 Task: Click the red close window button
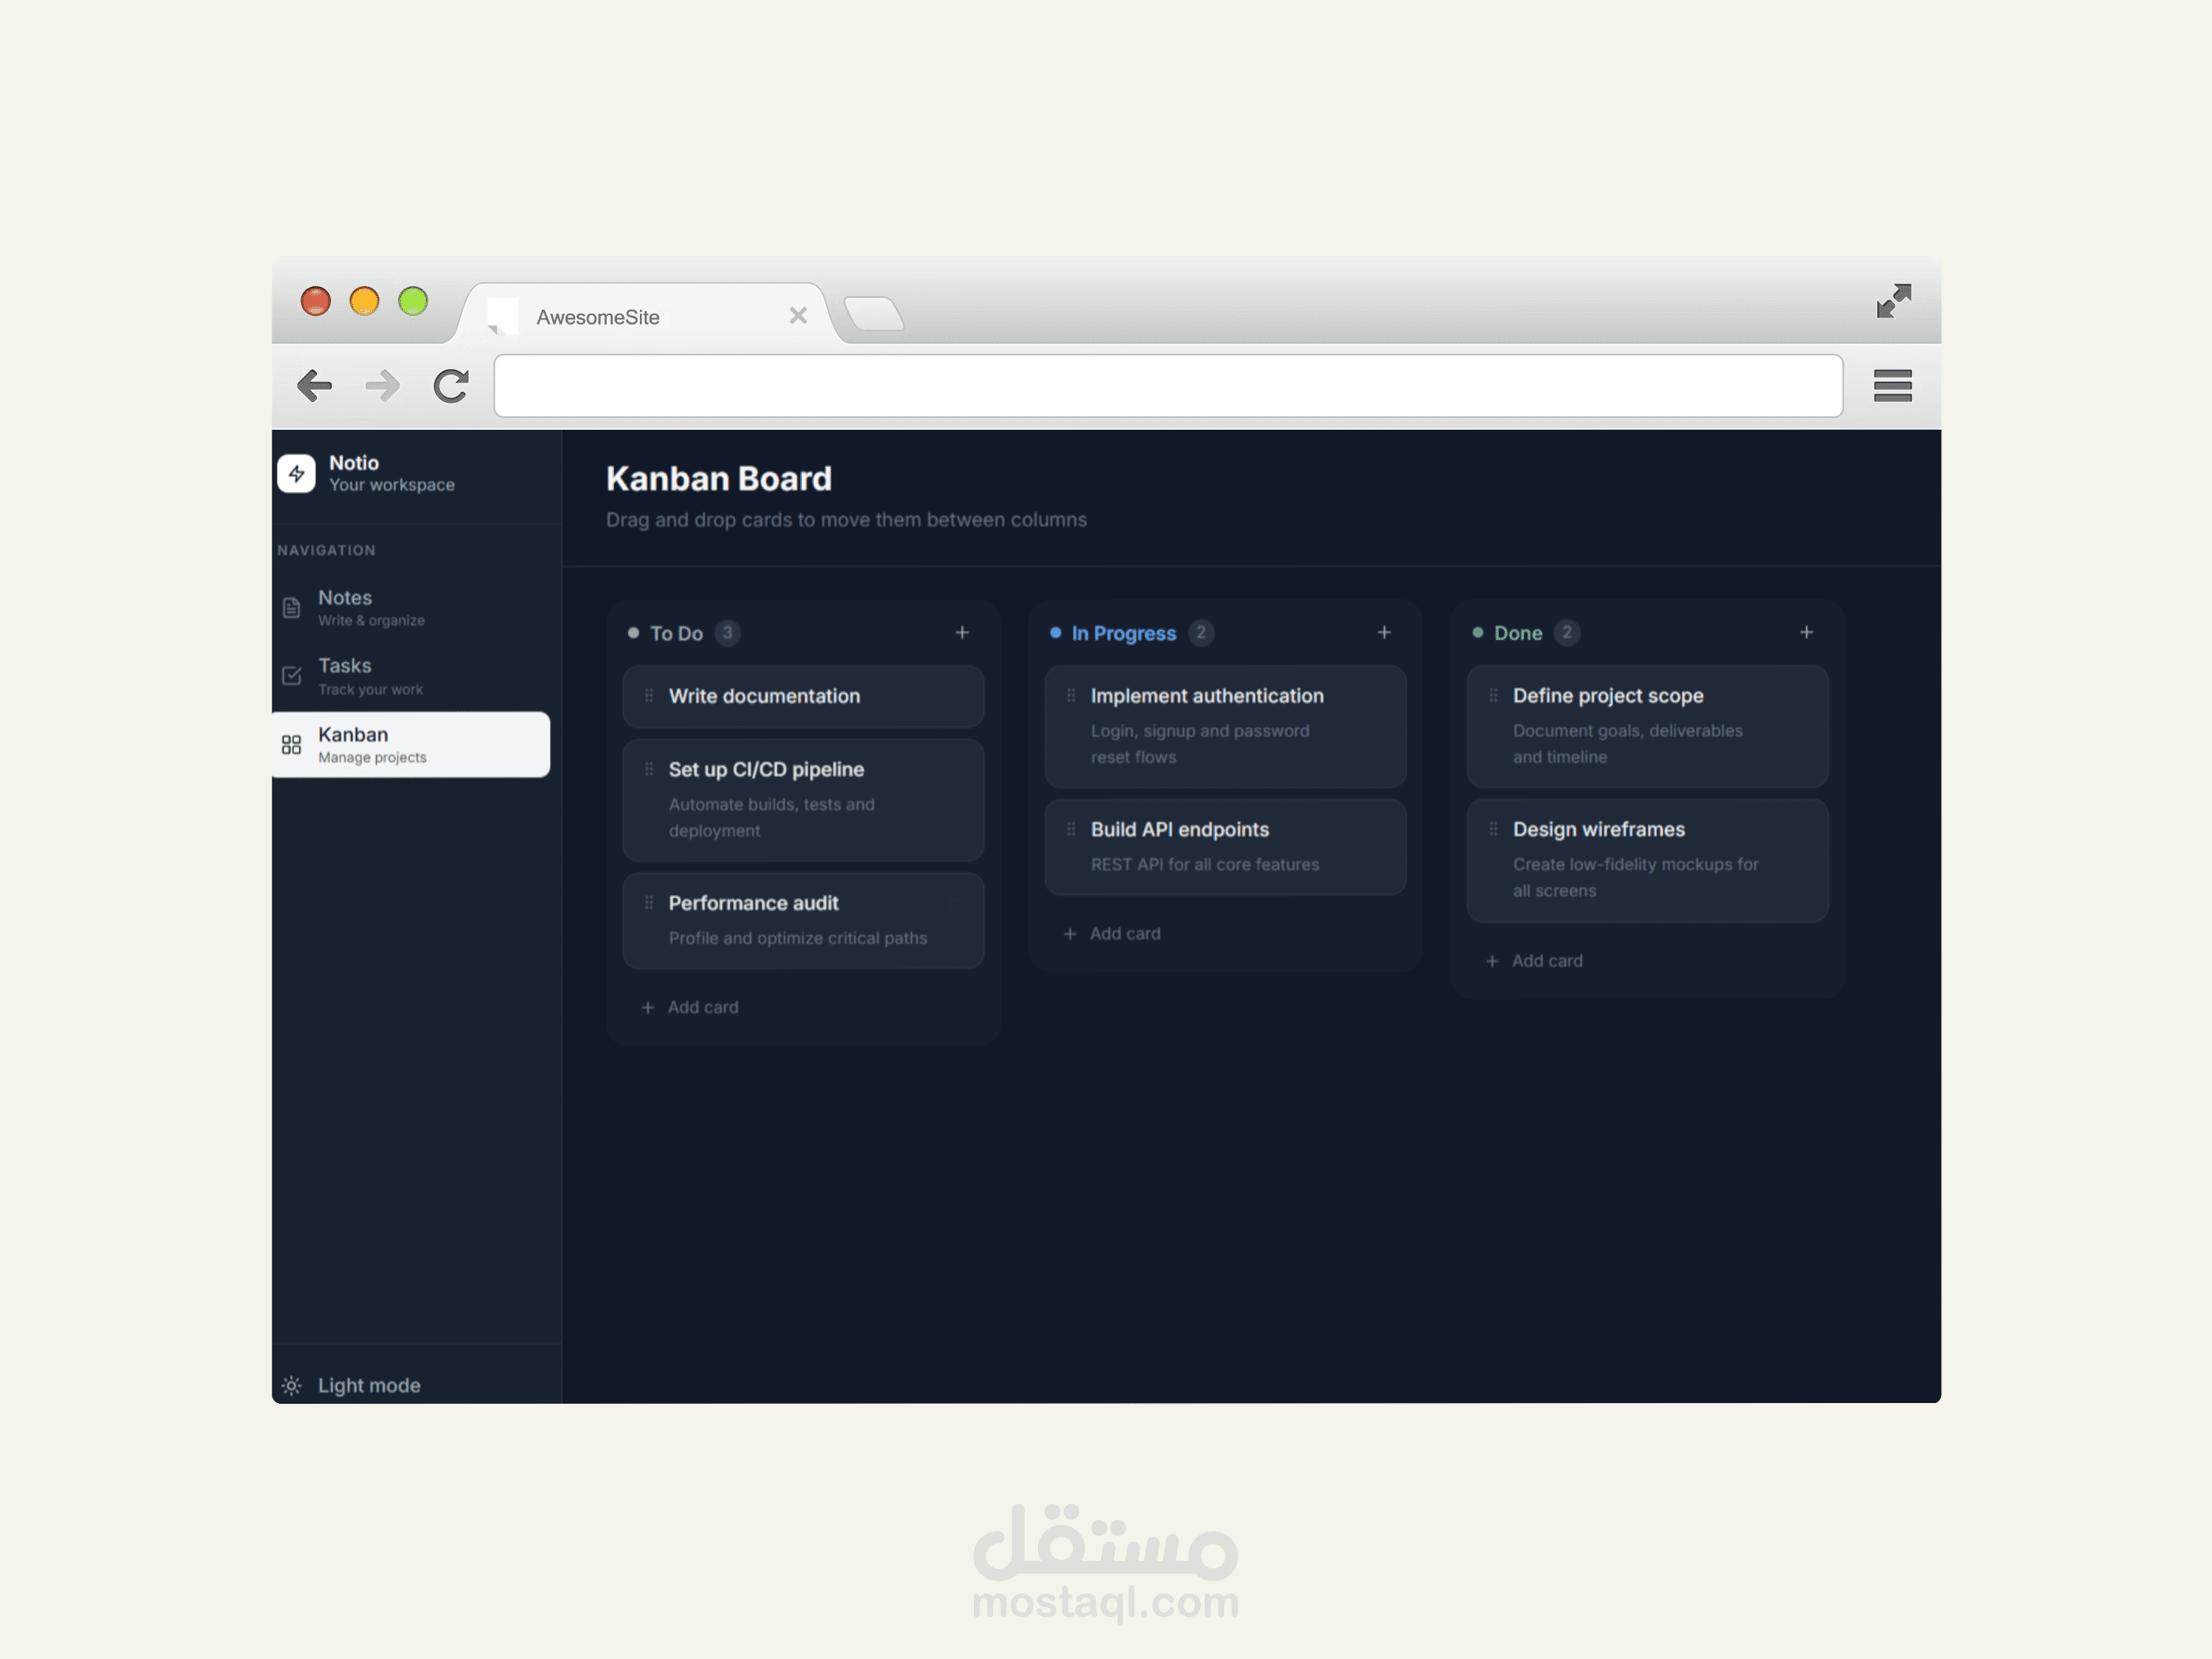[316, 301]
